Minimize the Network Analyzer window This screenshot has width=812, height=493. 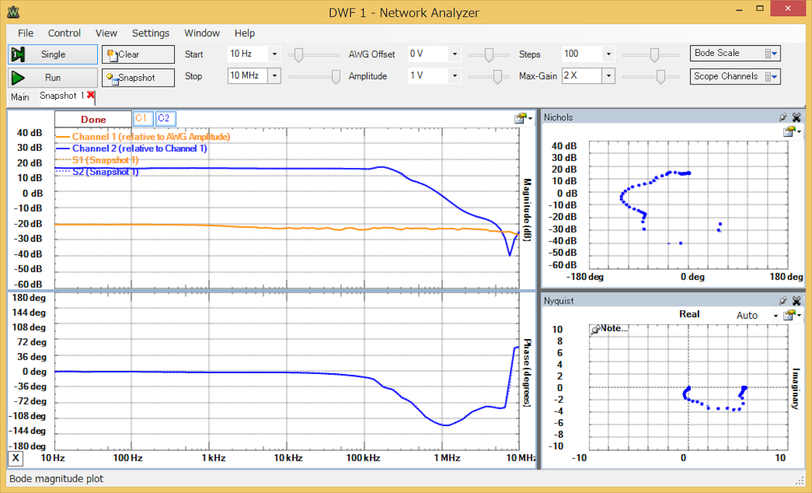738,9
